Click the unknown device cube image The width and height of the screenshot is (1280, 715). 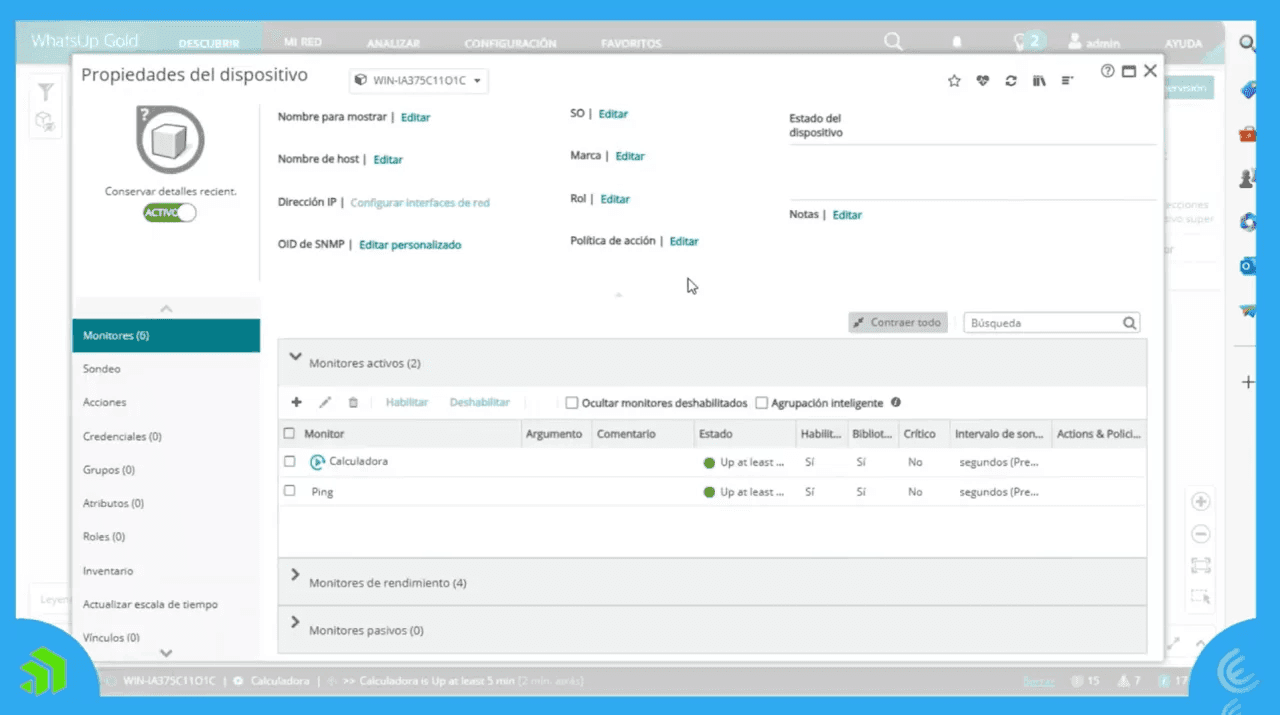tap(170, 140)
